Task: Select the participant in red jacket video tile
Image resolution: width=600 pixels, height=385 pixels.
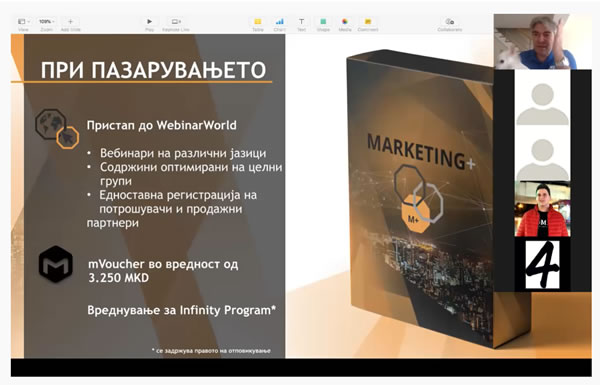Action: (x=542, y=209)
